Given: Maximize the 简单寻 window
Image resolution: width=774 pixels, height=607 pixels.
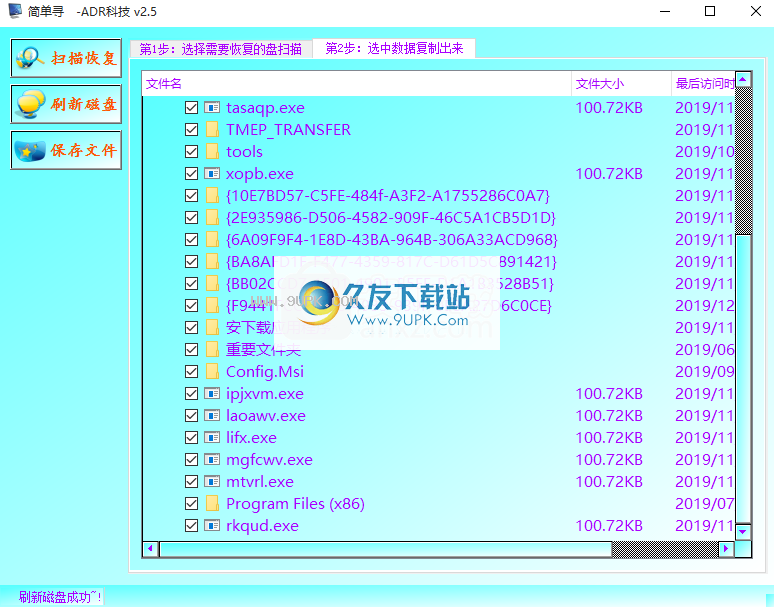Looking at the screenshot, I should tap(710, 11).
